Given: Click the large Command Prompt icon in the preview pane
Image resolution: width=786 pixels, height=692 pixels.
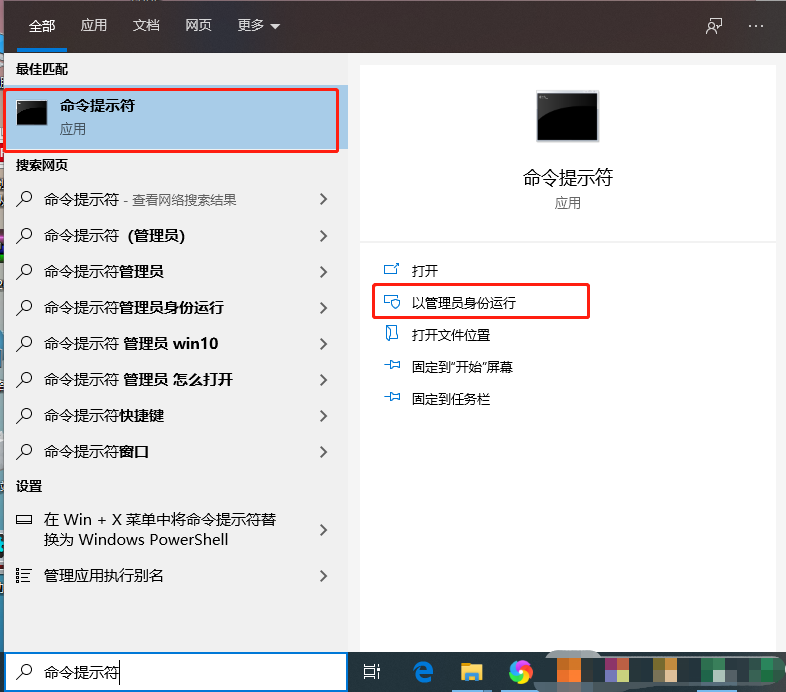Looking at the screenshot, I should pos(567,116).
